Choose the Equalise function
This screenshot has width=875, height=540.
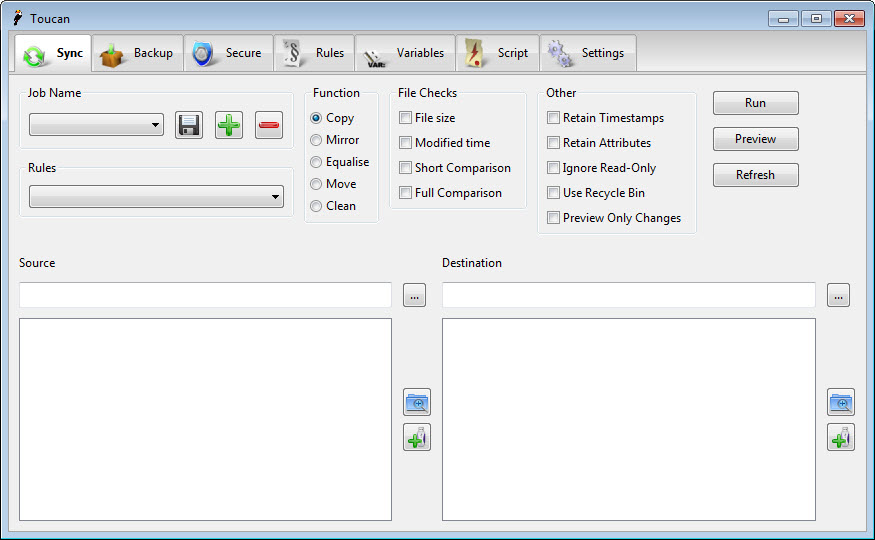[x=340, y=162]
